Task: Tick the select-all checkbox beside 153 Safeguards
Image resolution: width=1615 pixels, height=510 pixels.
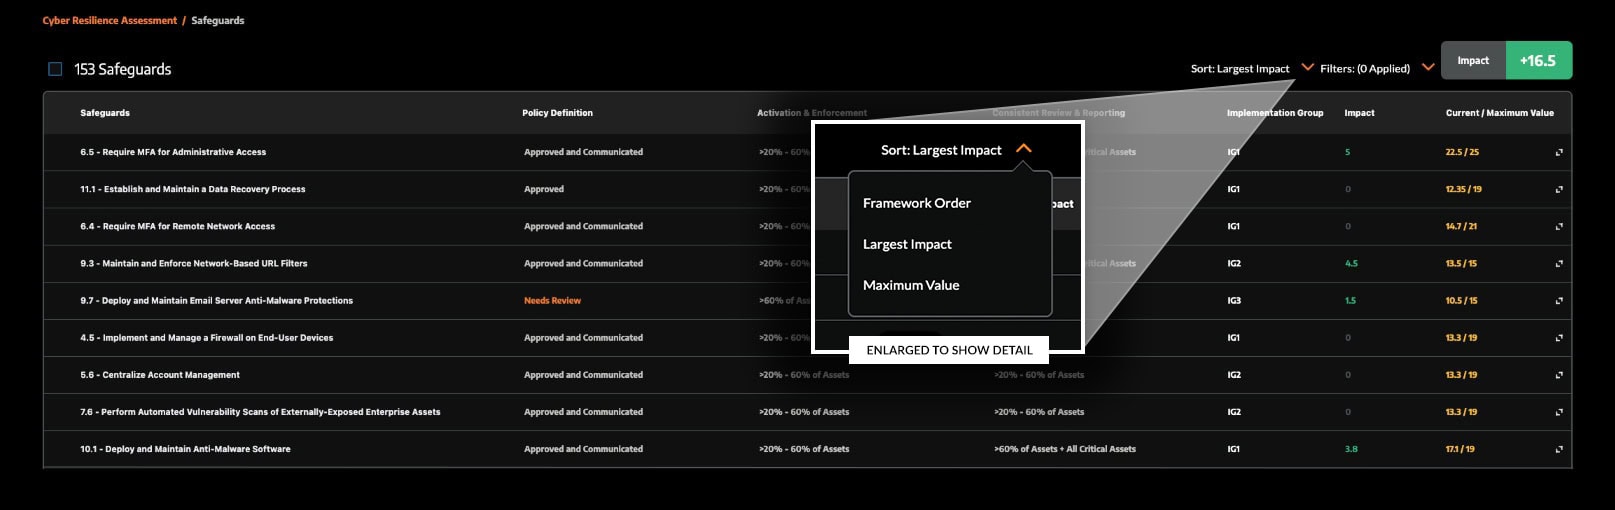Action: click(55, 69)
